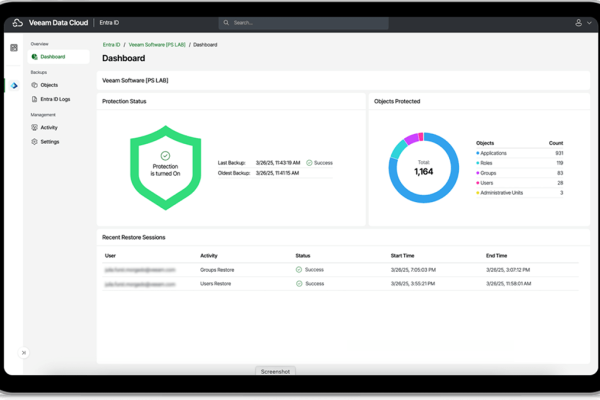Select the Users legend row
Viewport: 600px width, 400px height.
[519, 183]
